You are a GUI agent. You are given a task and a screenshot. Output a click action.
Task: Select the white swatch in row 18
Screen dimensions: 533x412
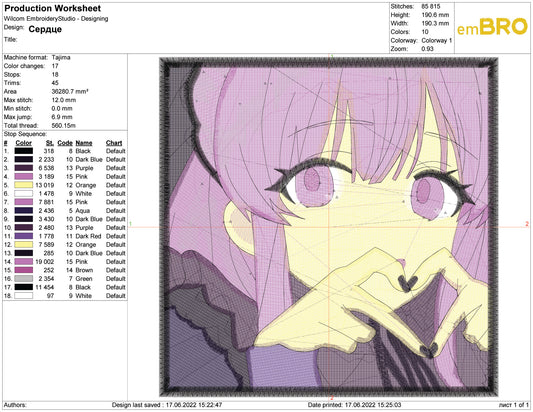[x=23, y=295]
